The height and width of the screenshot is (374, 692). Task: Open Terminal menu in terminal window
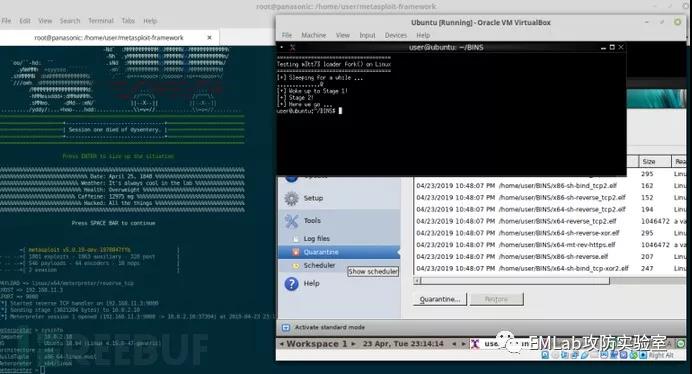coord(101,21)
